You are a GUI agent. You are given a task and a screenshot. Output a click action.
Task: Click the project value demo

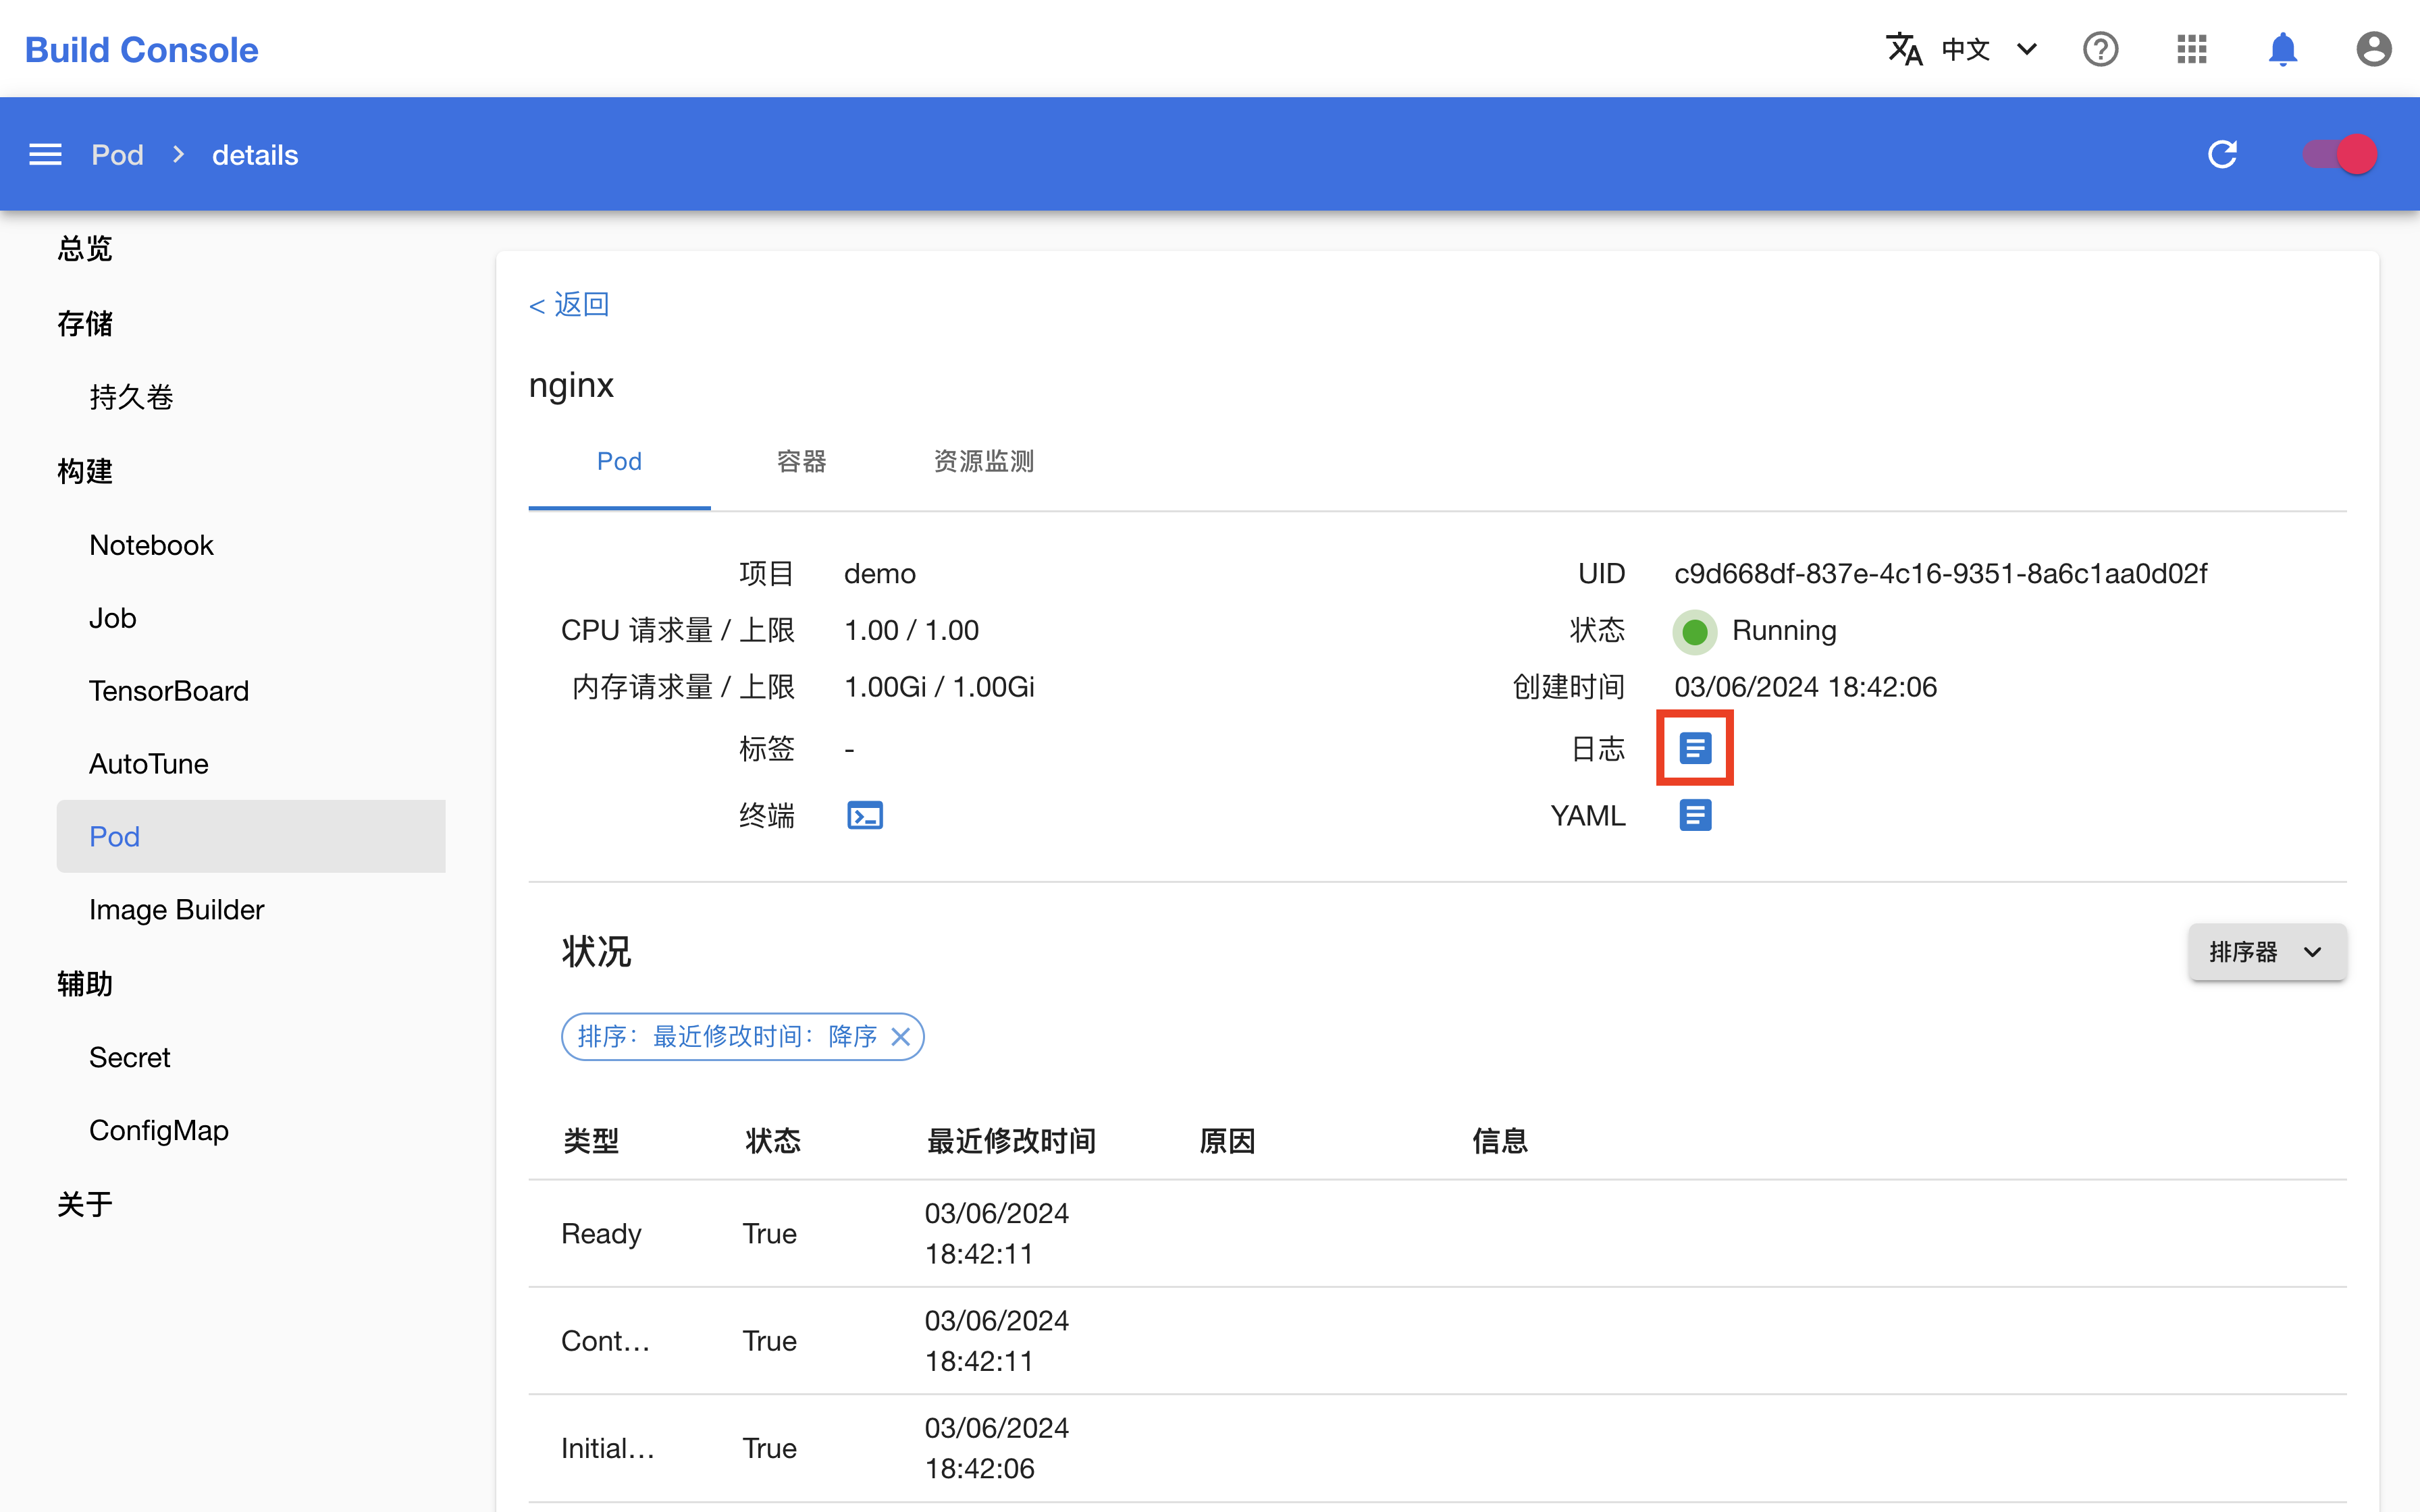879,574
